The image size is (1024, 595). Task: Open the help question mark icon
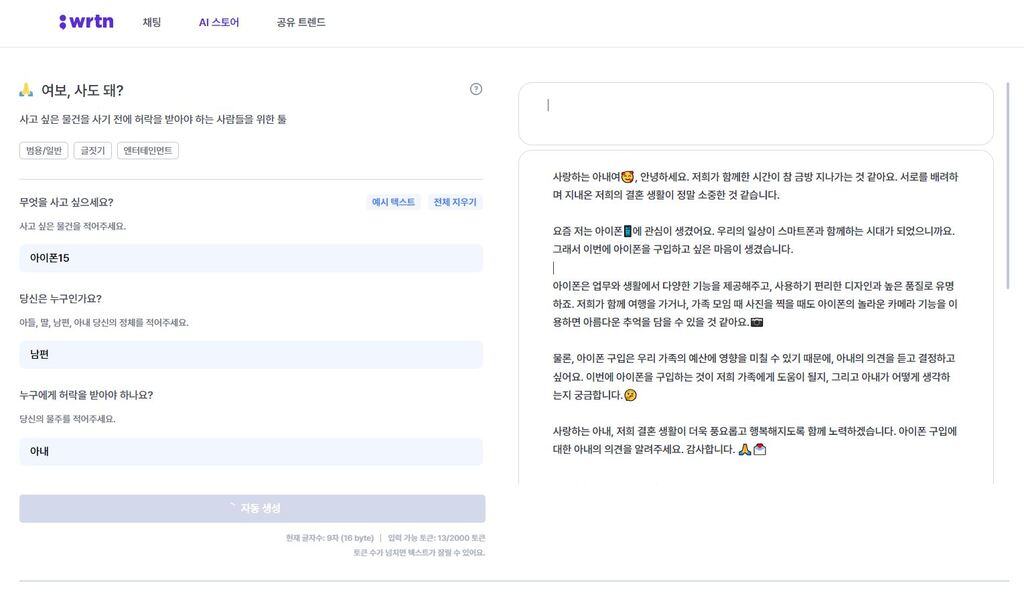pyautogui.click(x=476, y=89)
